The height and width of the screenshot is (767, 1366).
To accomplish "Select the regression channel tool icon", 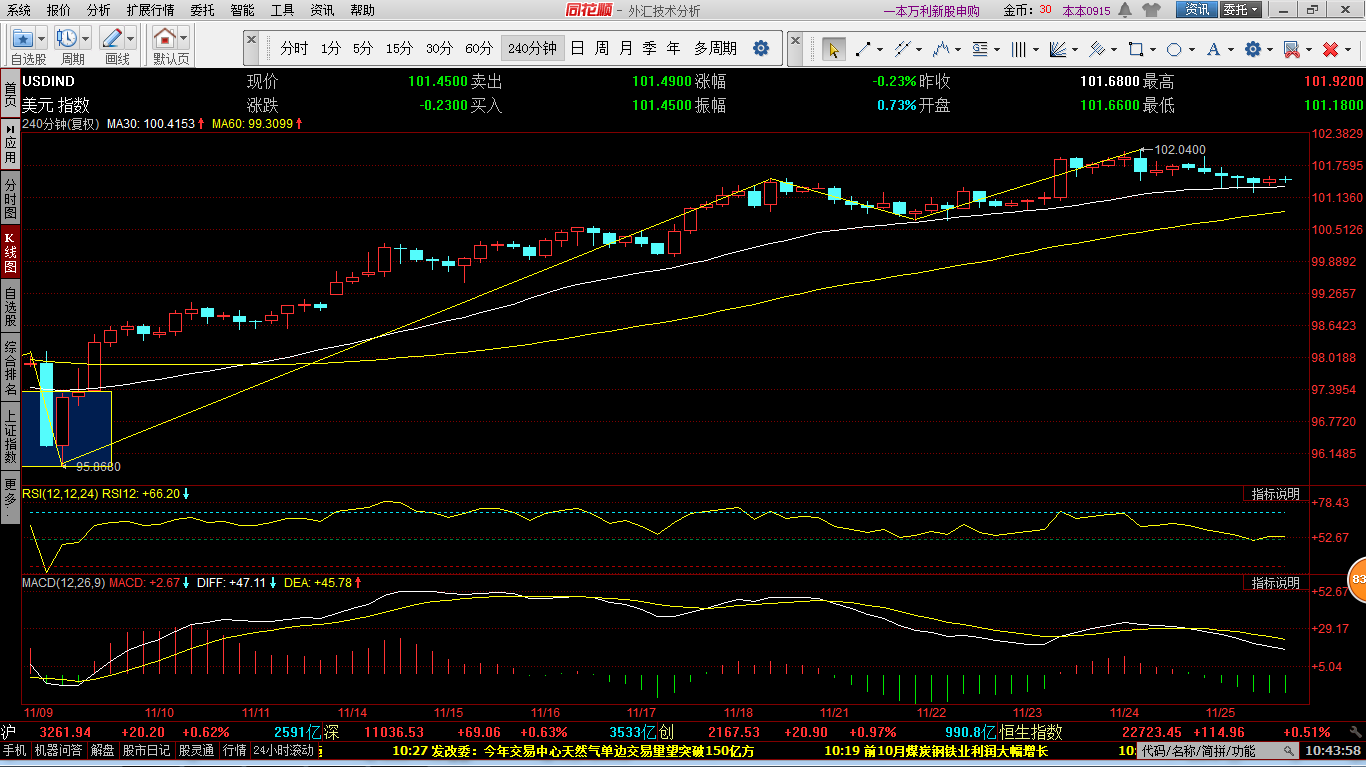I will [1097, 49].
